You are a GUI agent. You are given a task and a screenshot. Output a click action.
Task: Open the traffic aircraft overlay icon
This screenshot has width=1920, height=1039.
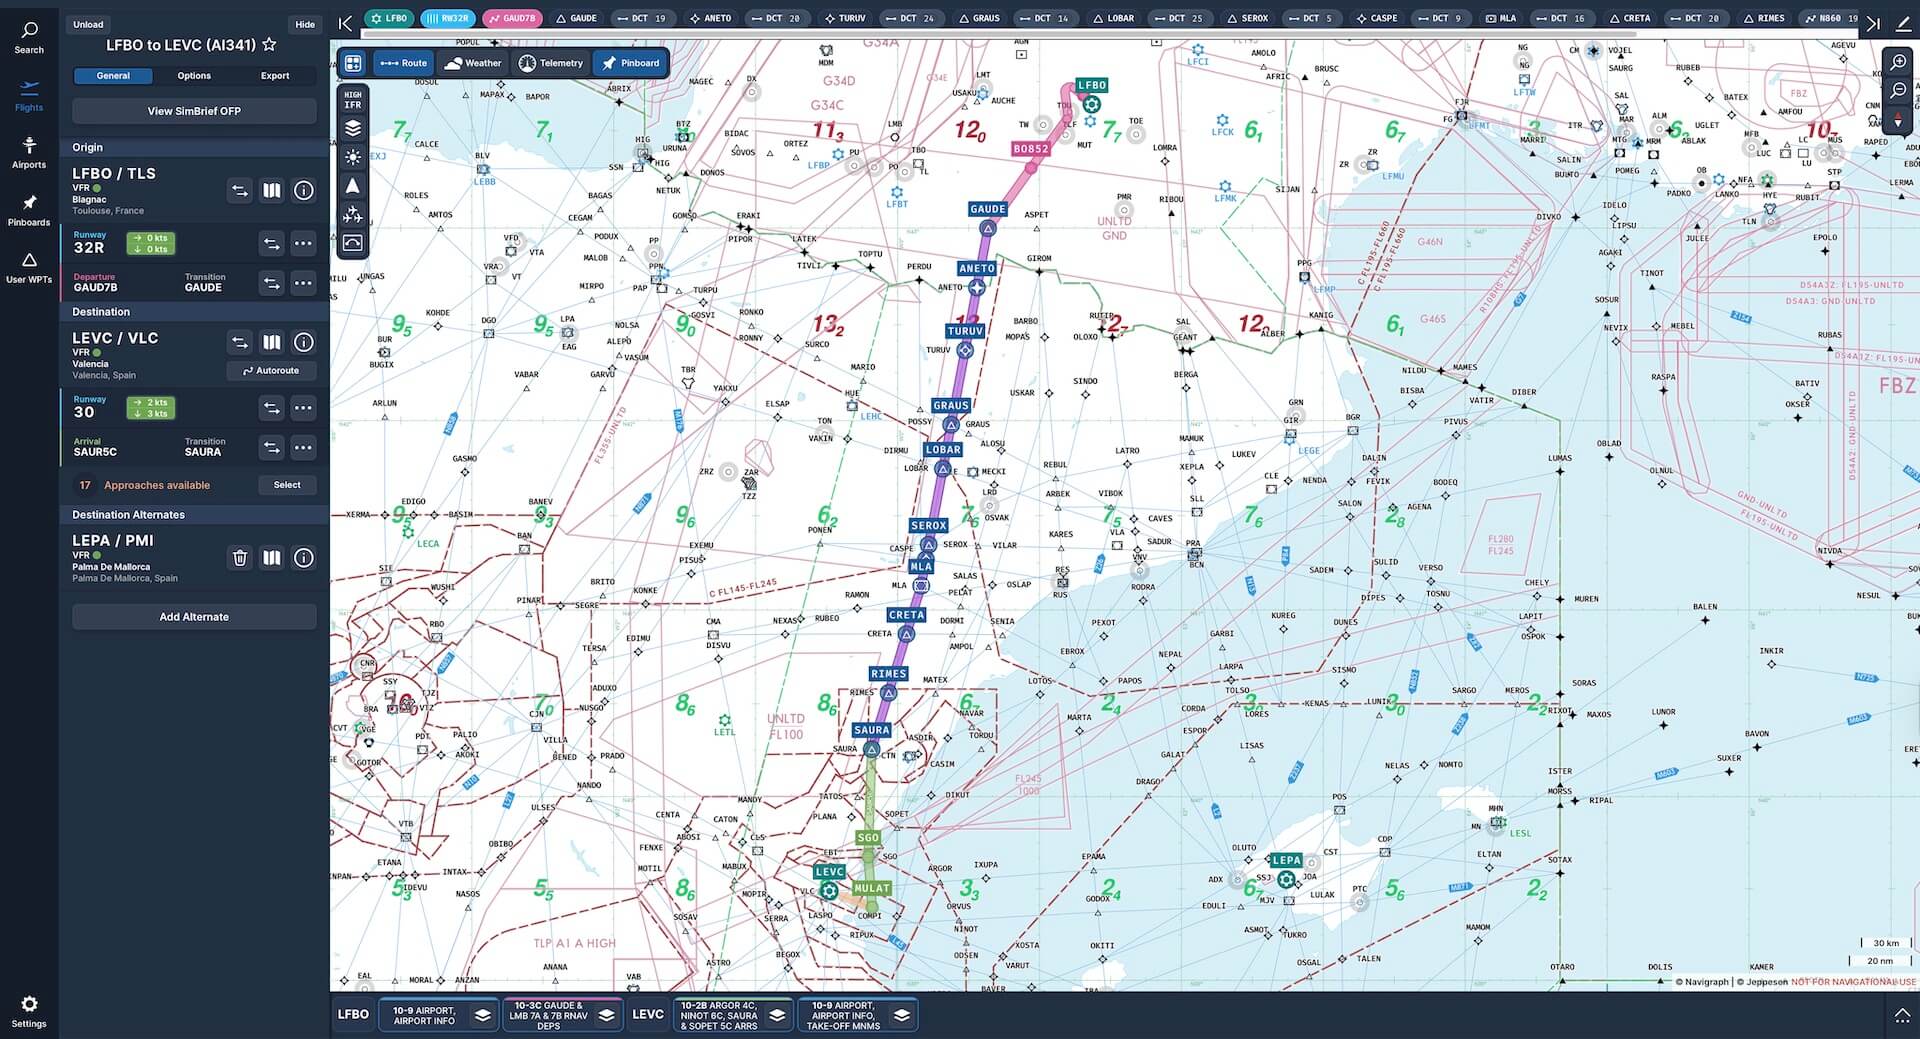(x=353, y=215)
